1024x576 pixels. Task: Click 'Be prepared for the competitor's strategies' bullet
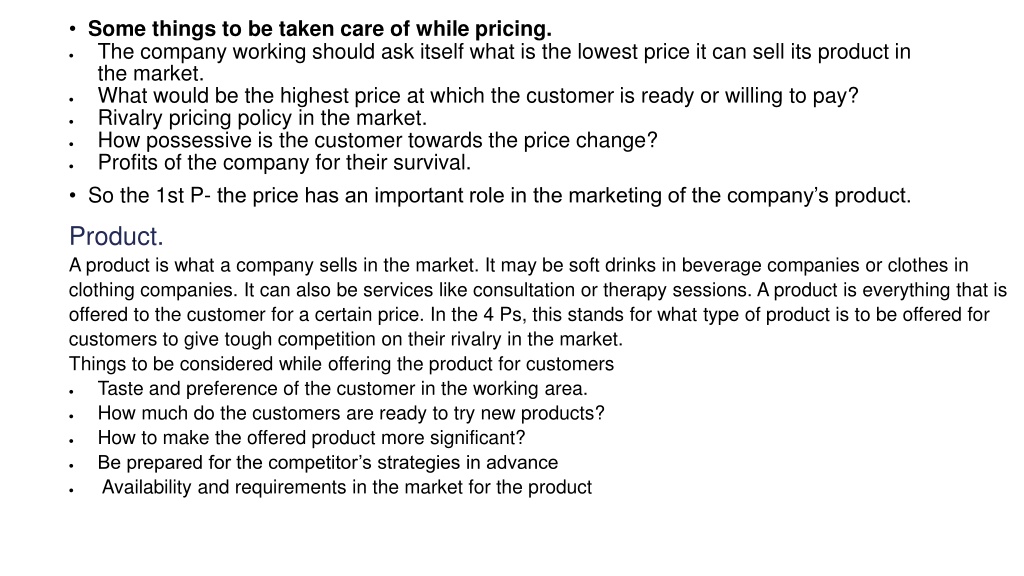[328, 462]
